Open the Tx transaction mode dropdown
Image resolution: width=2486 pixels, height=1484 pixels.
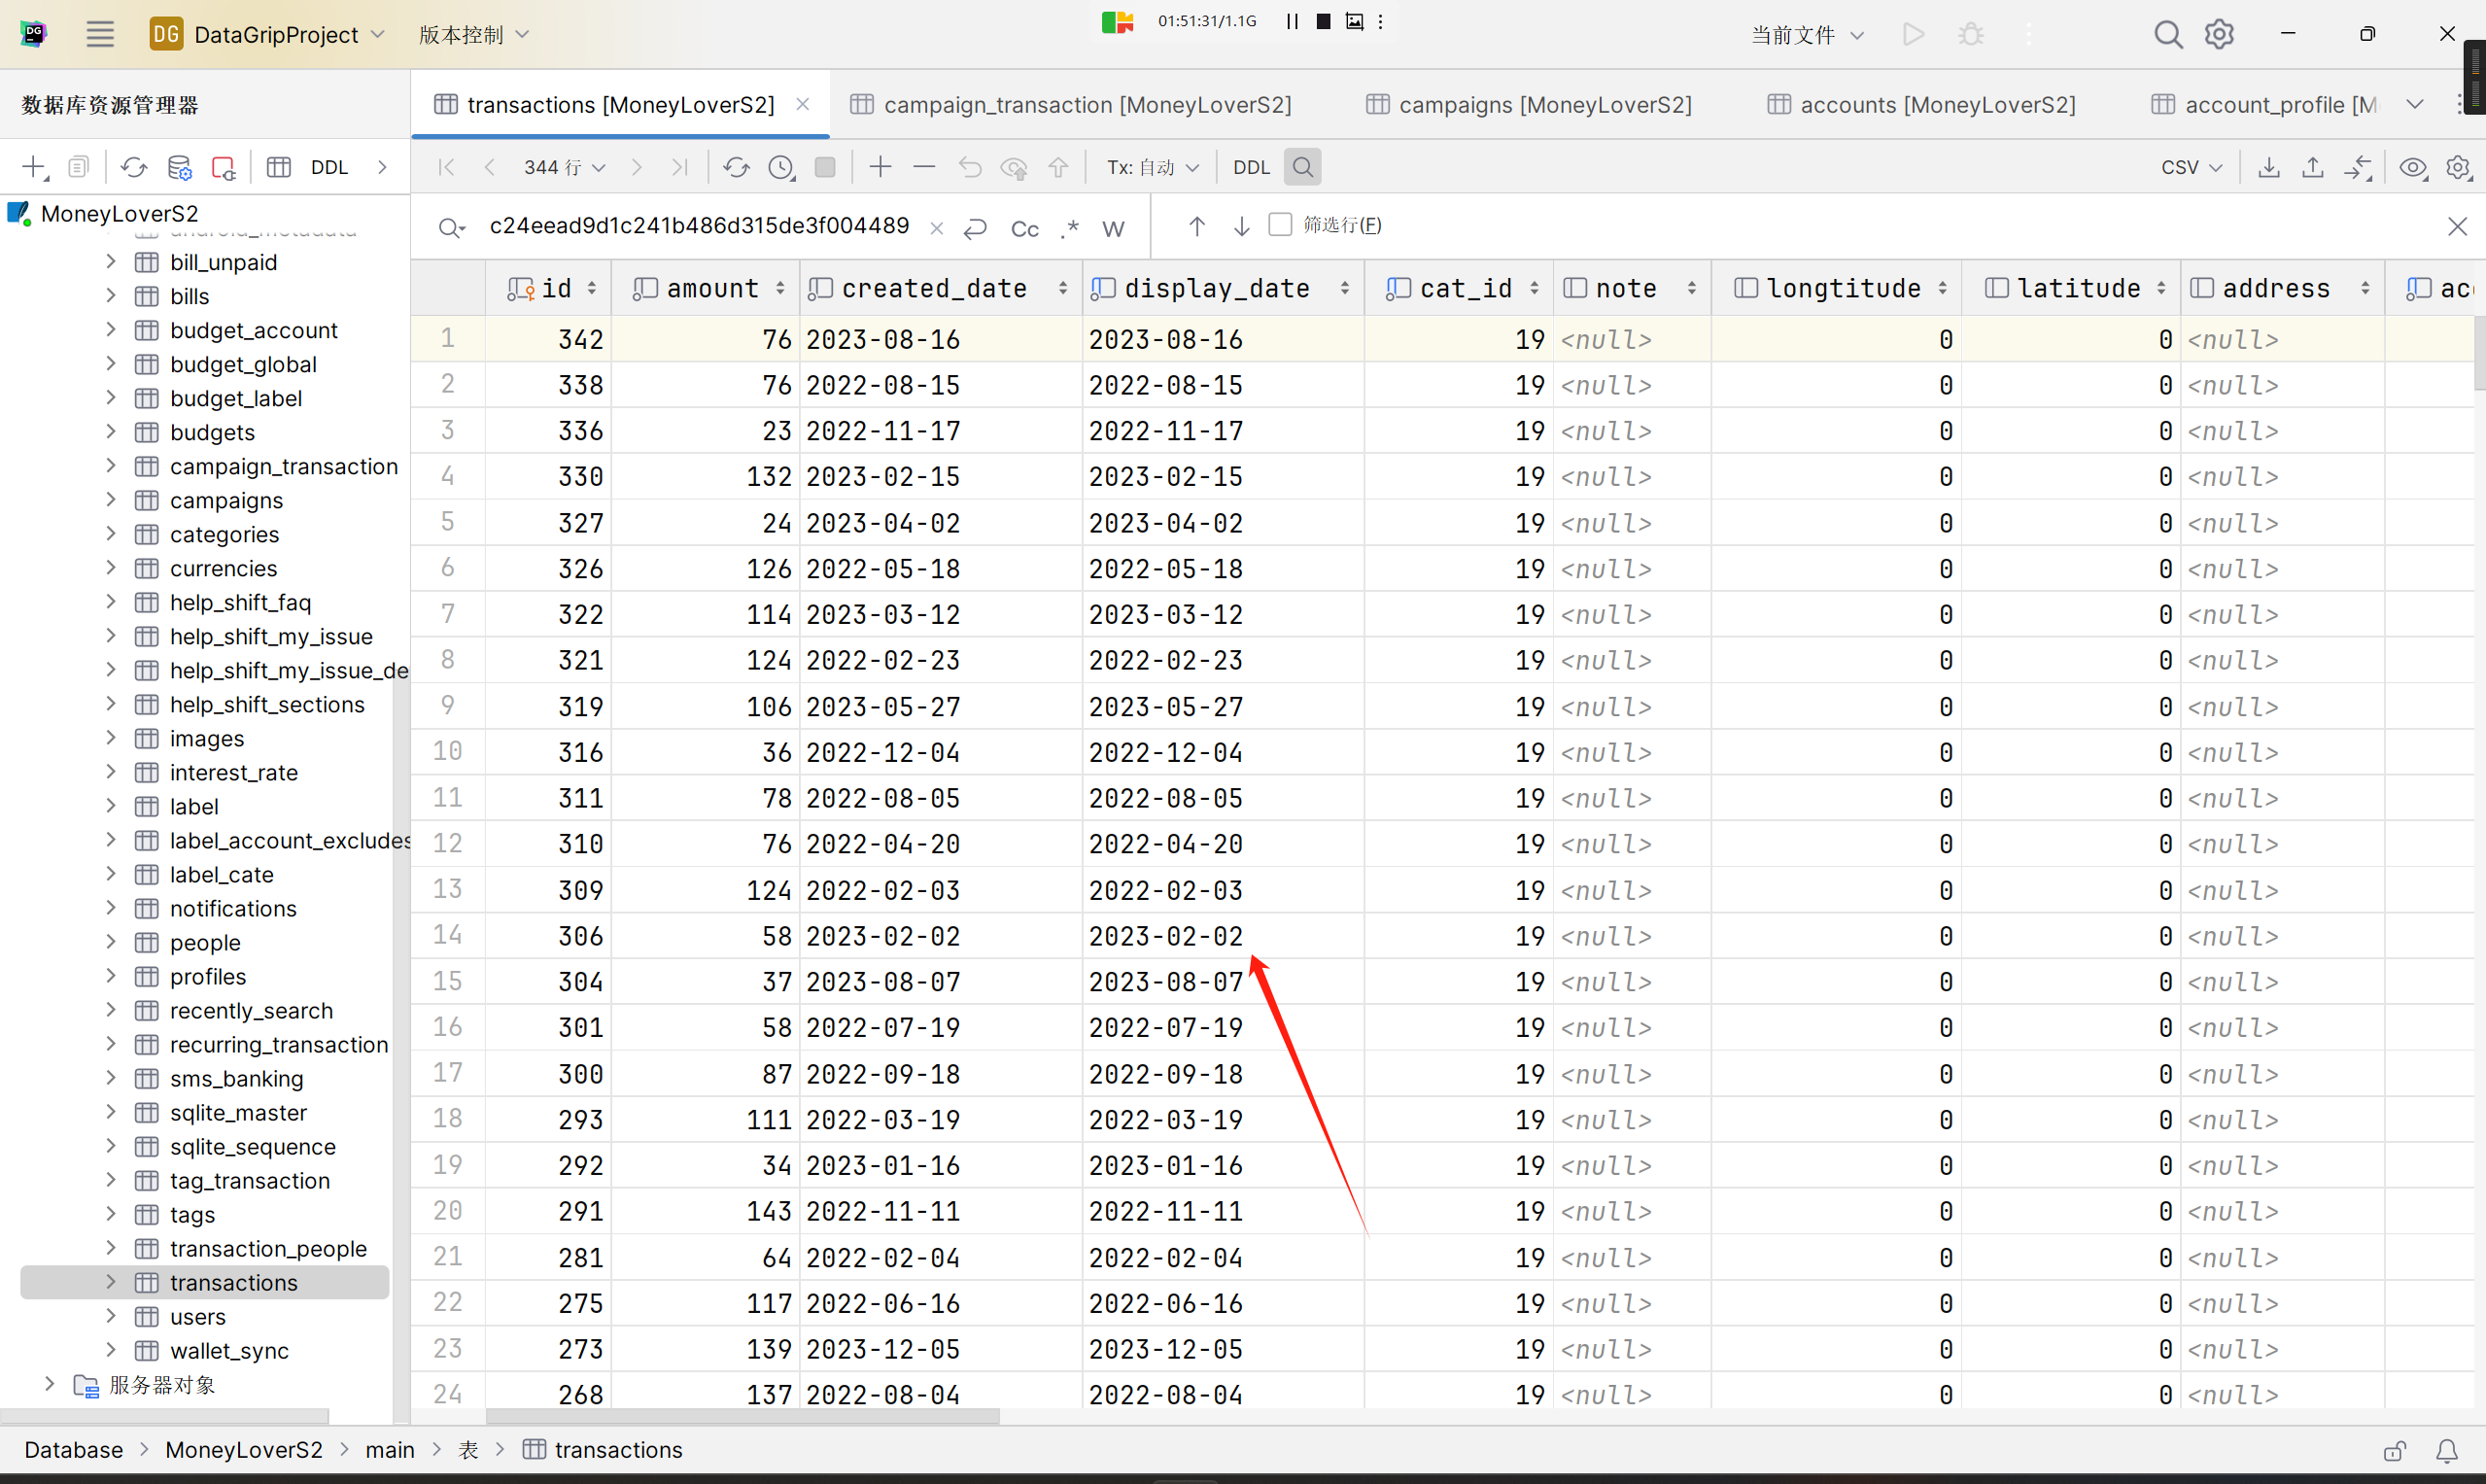[1152, 167]
